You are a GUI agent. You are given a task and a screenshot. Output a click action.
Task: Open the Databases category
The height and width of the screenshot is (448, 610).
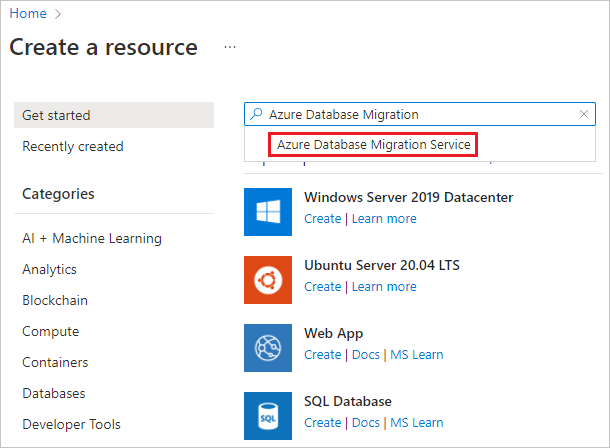coord(53,394)
